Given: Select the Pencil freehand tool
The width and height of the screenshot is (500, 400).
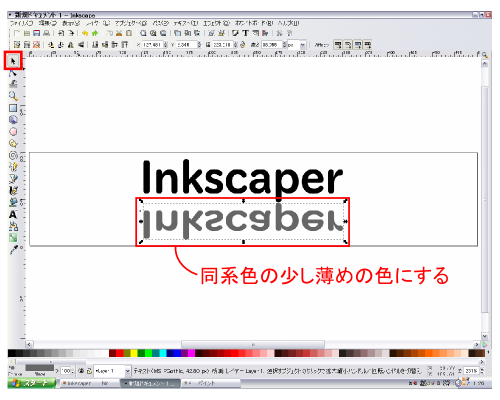Looking at the screenshot, I should pyautogui.click(x=13, y=167).
